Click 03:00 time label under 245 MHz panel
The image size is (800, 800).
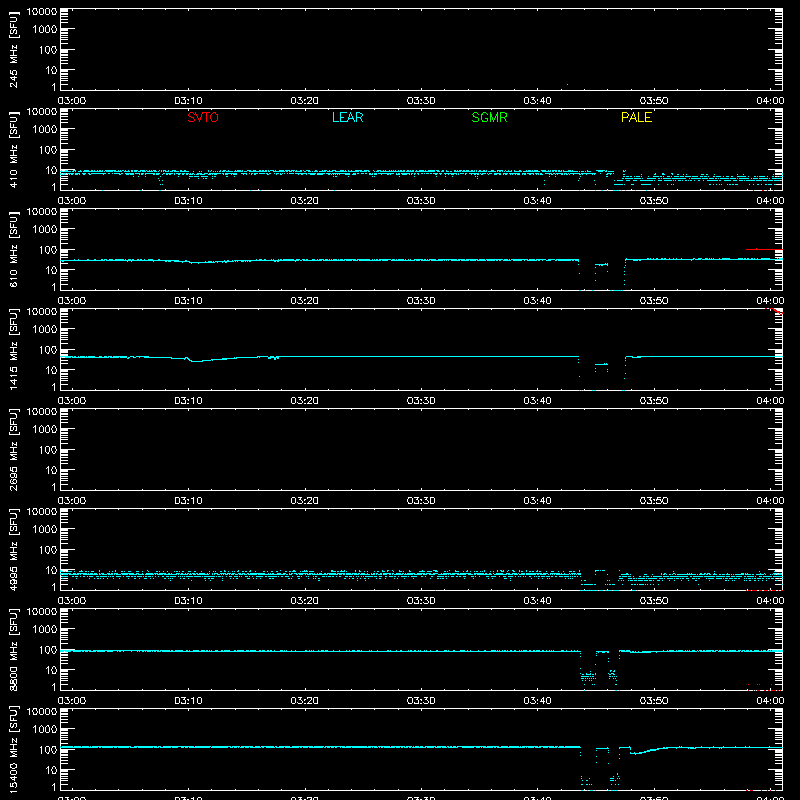(72, 101)
